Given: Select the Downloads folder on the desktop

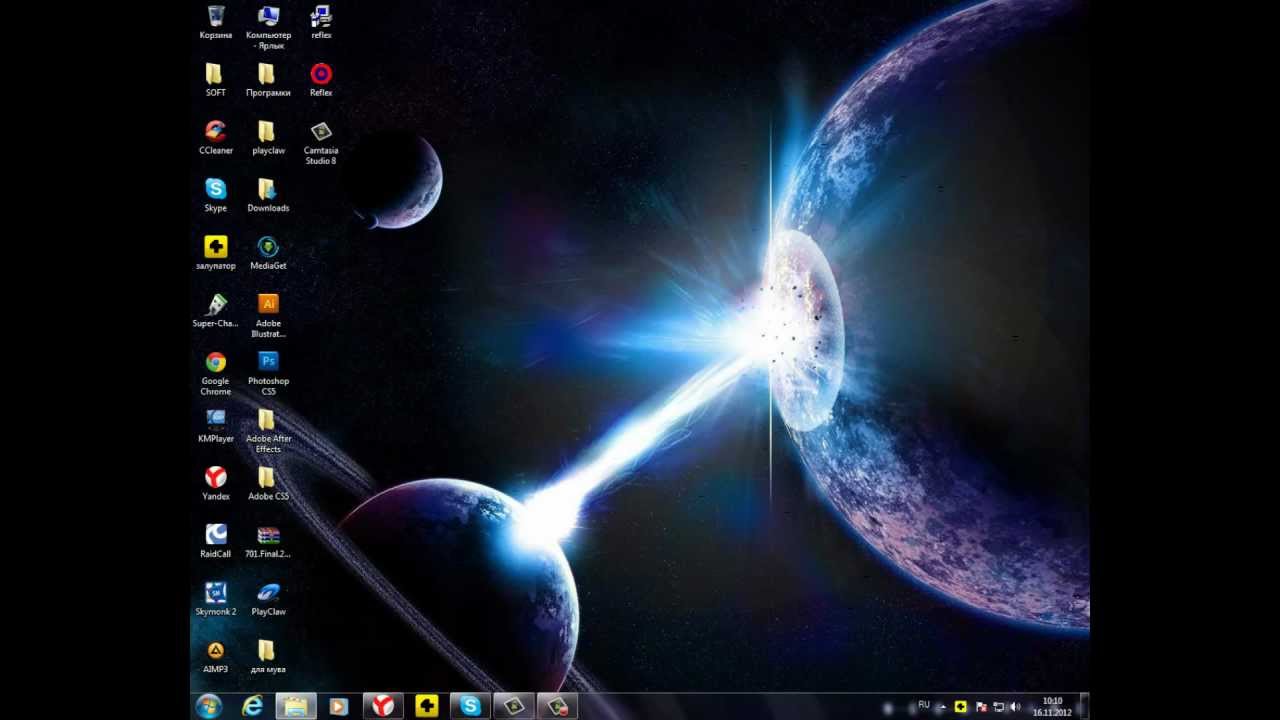Looking at the screenshot, I should (268, 196).
